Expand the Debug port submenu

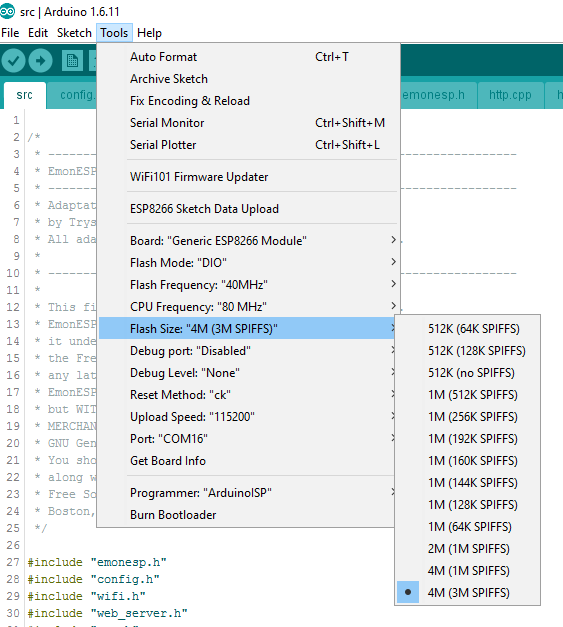[x=247, y=351]
